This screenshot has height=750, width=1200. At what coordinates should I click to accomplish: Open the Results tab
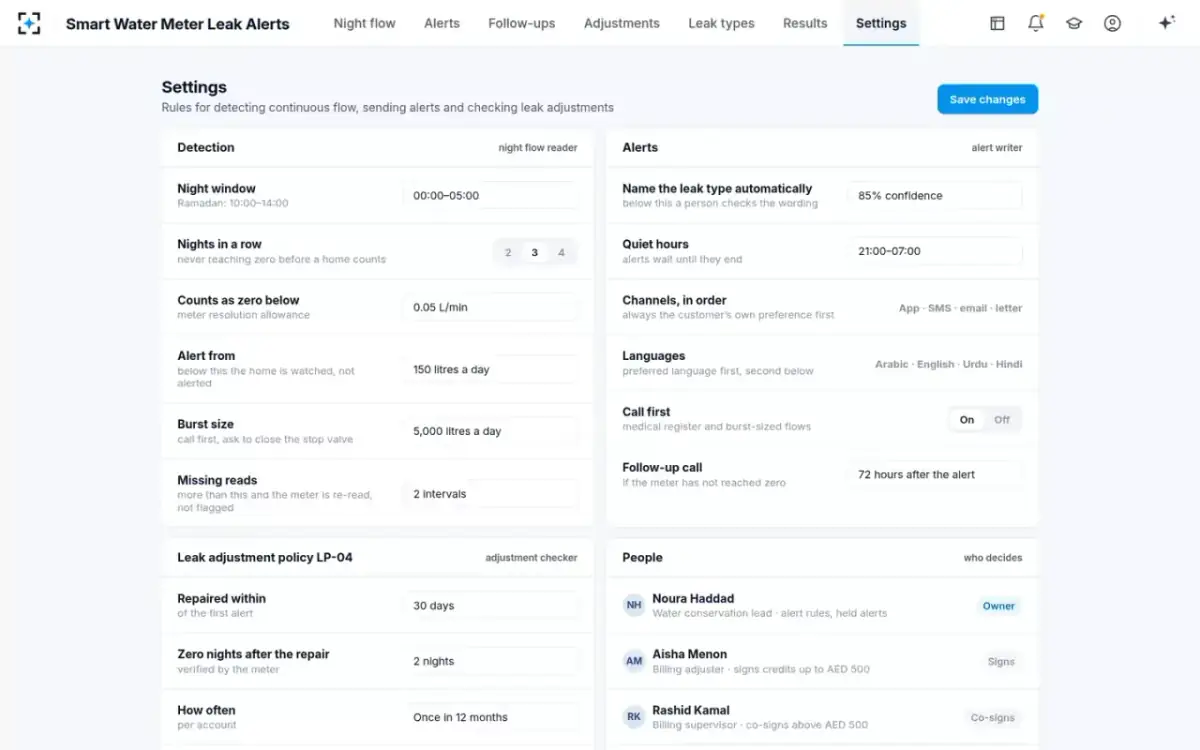click(x=805, y=23)
